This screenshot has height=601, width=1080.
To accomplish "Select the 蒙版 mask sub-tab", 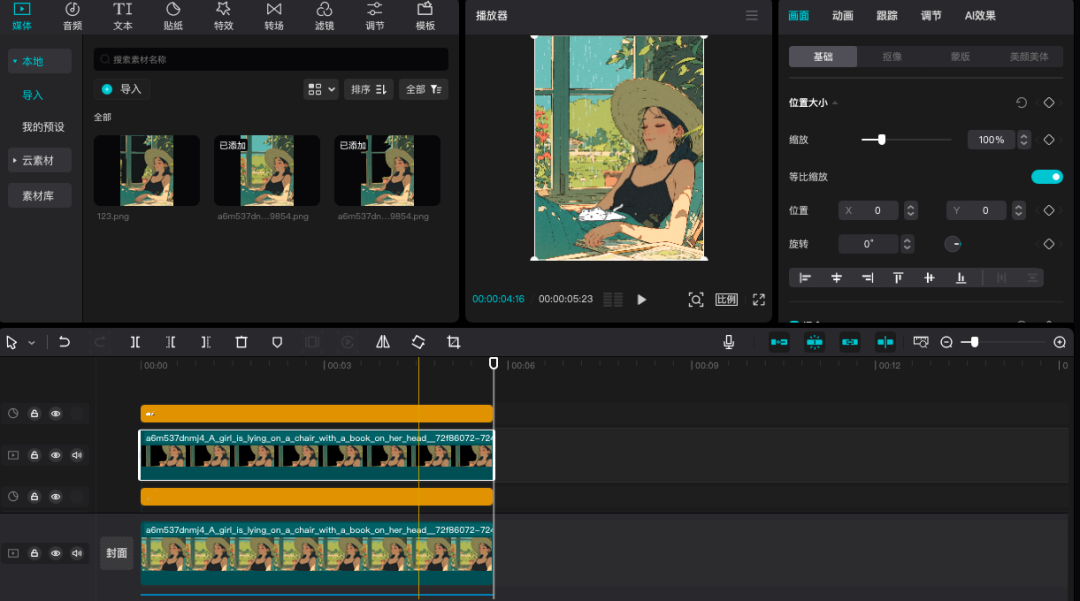I will pos(960,56).
